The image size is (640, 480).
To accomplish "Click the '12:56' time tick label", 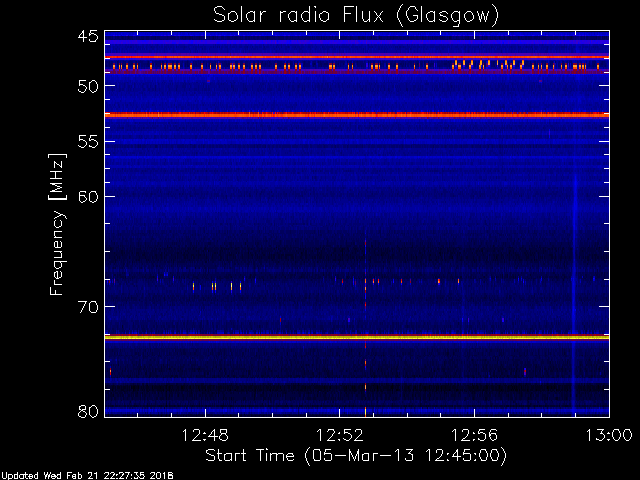I will [x=474, y=435].
